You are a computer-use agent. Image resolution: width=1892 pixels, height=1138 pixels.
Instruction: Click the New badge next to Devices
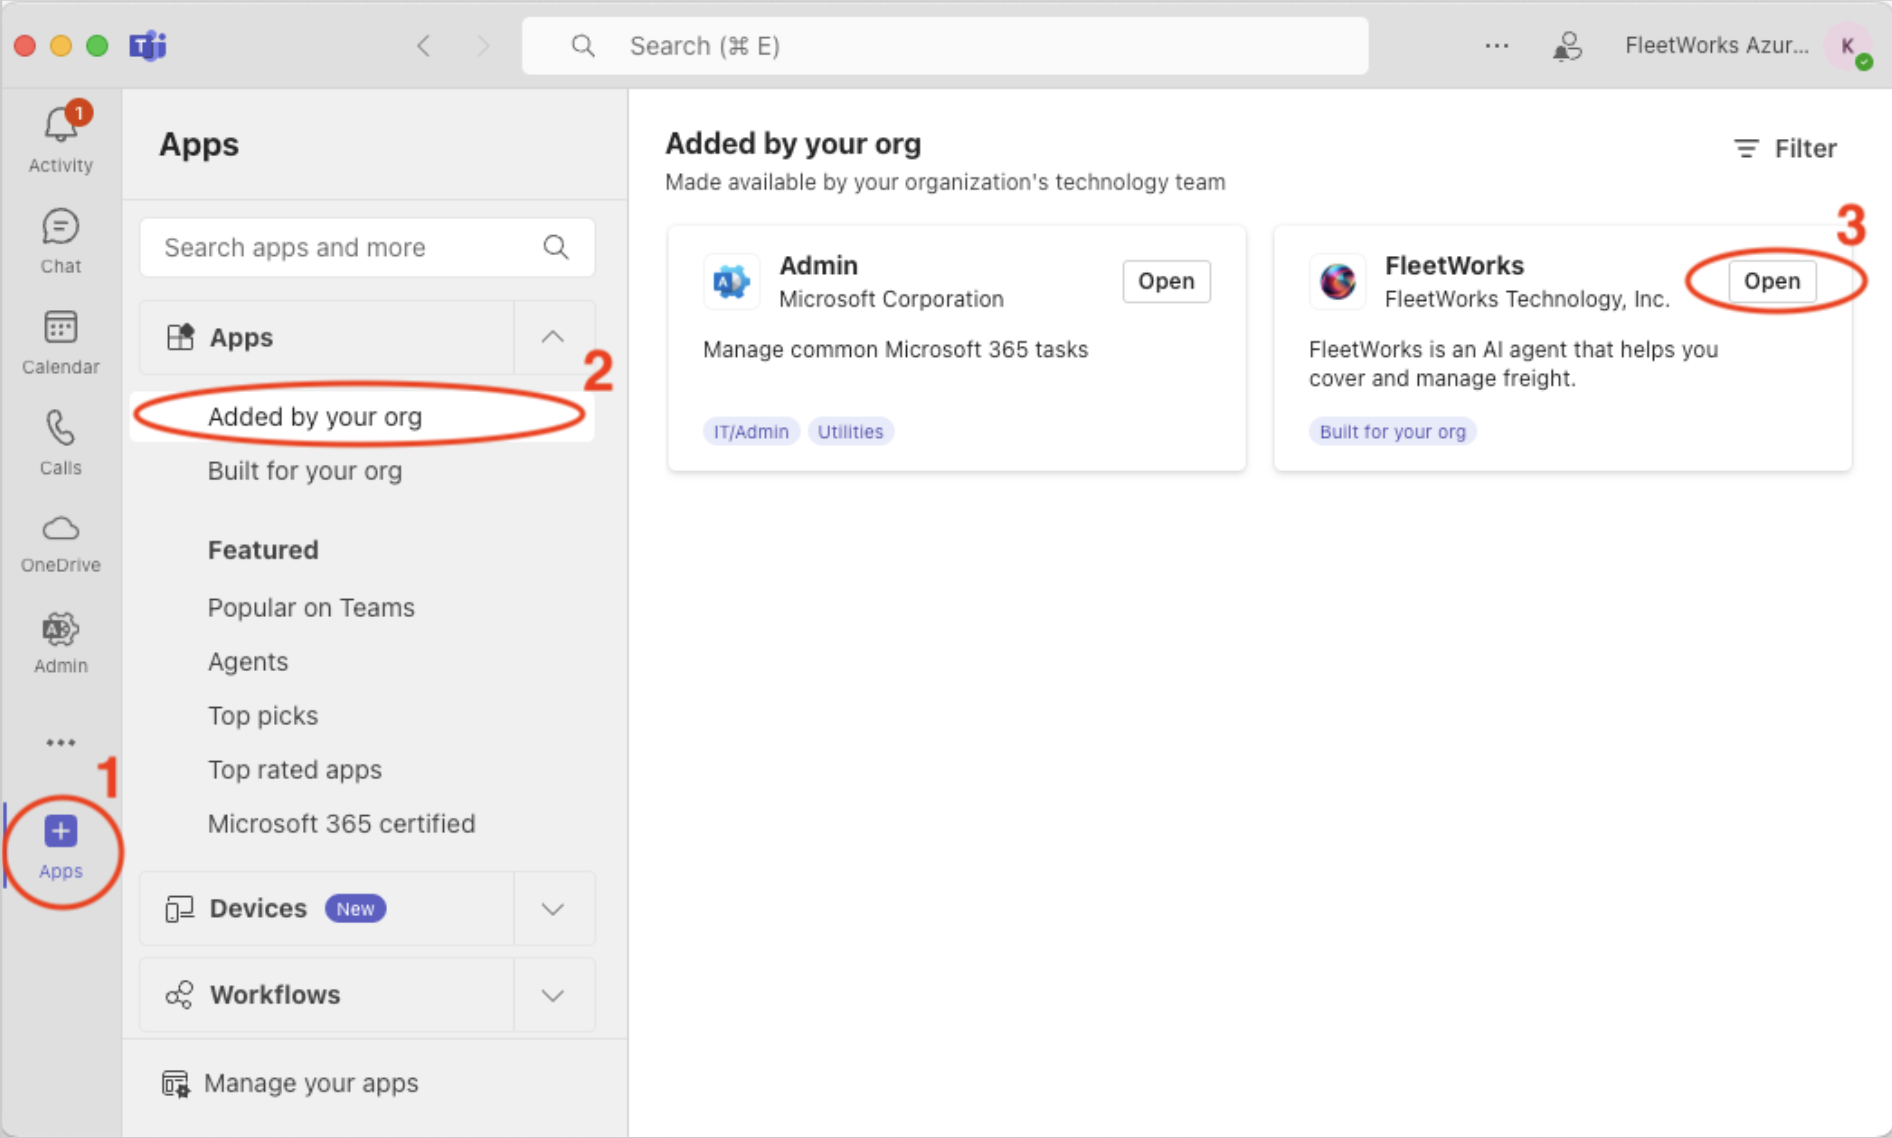[x=355, y=908]
